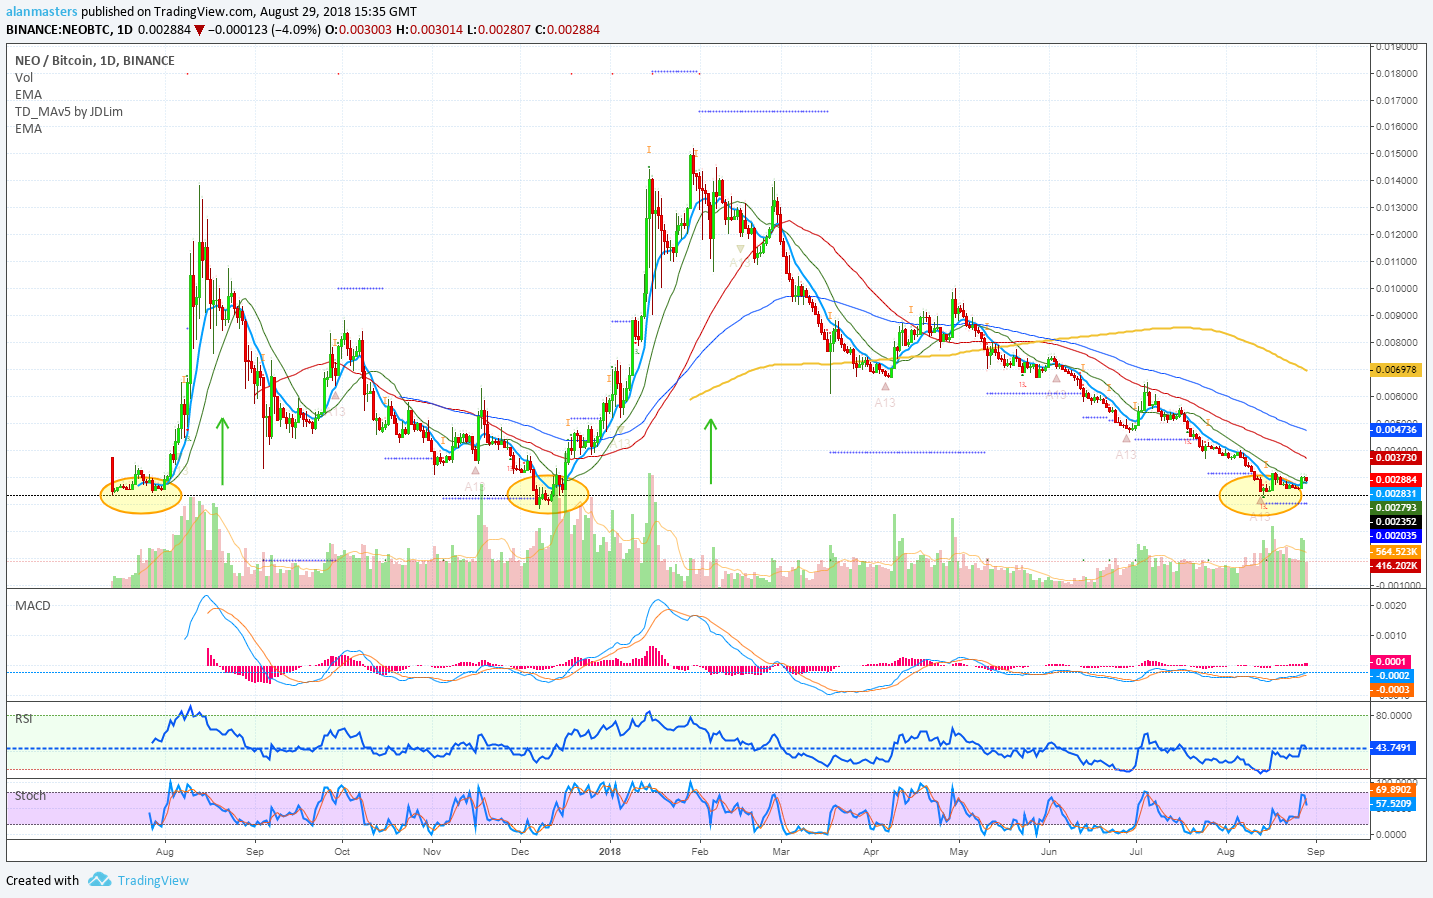Click the MACD pane label

tap(33, 606)
